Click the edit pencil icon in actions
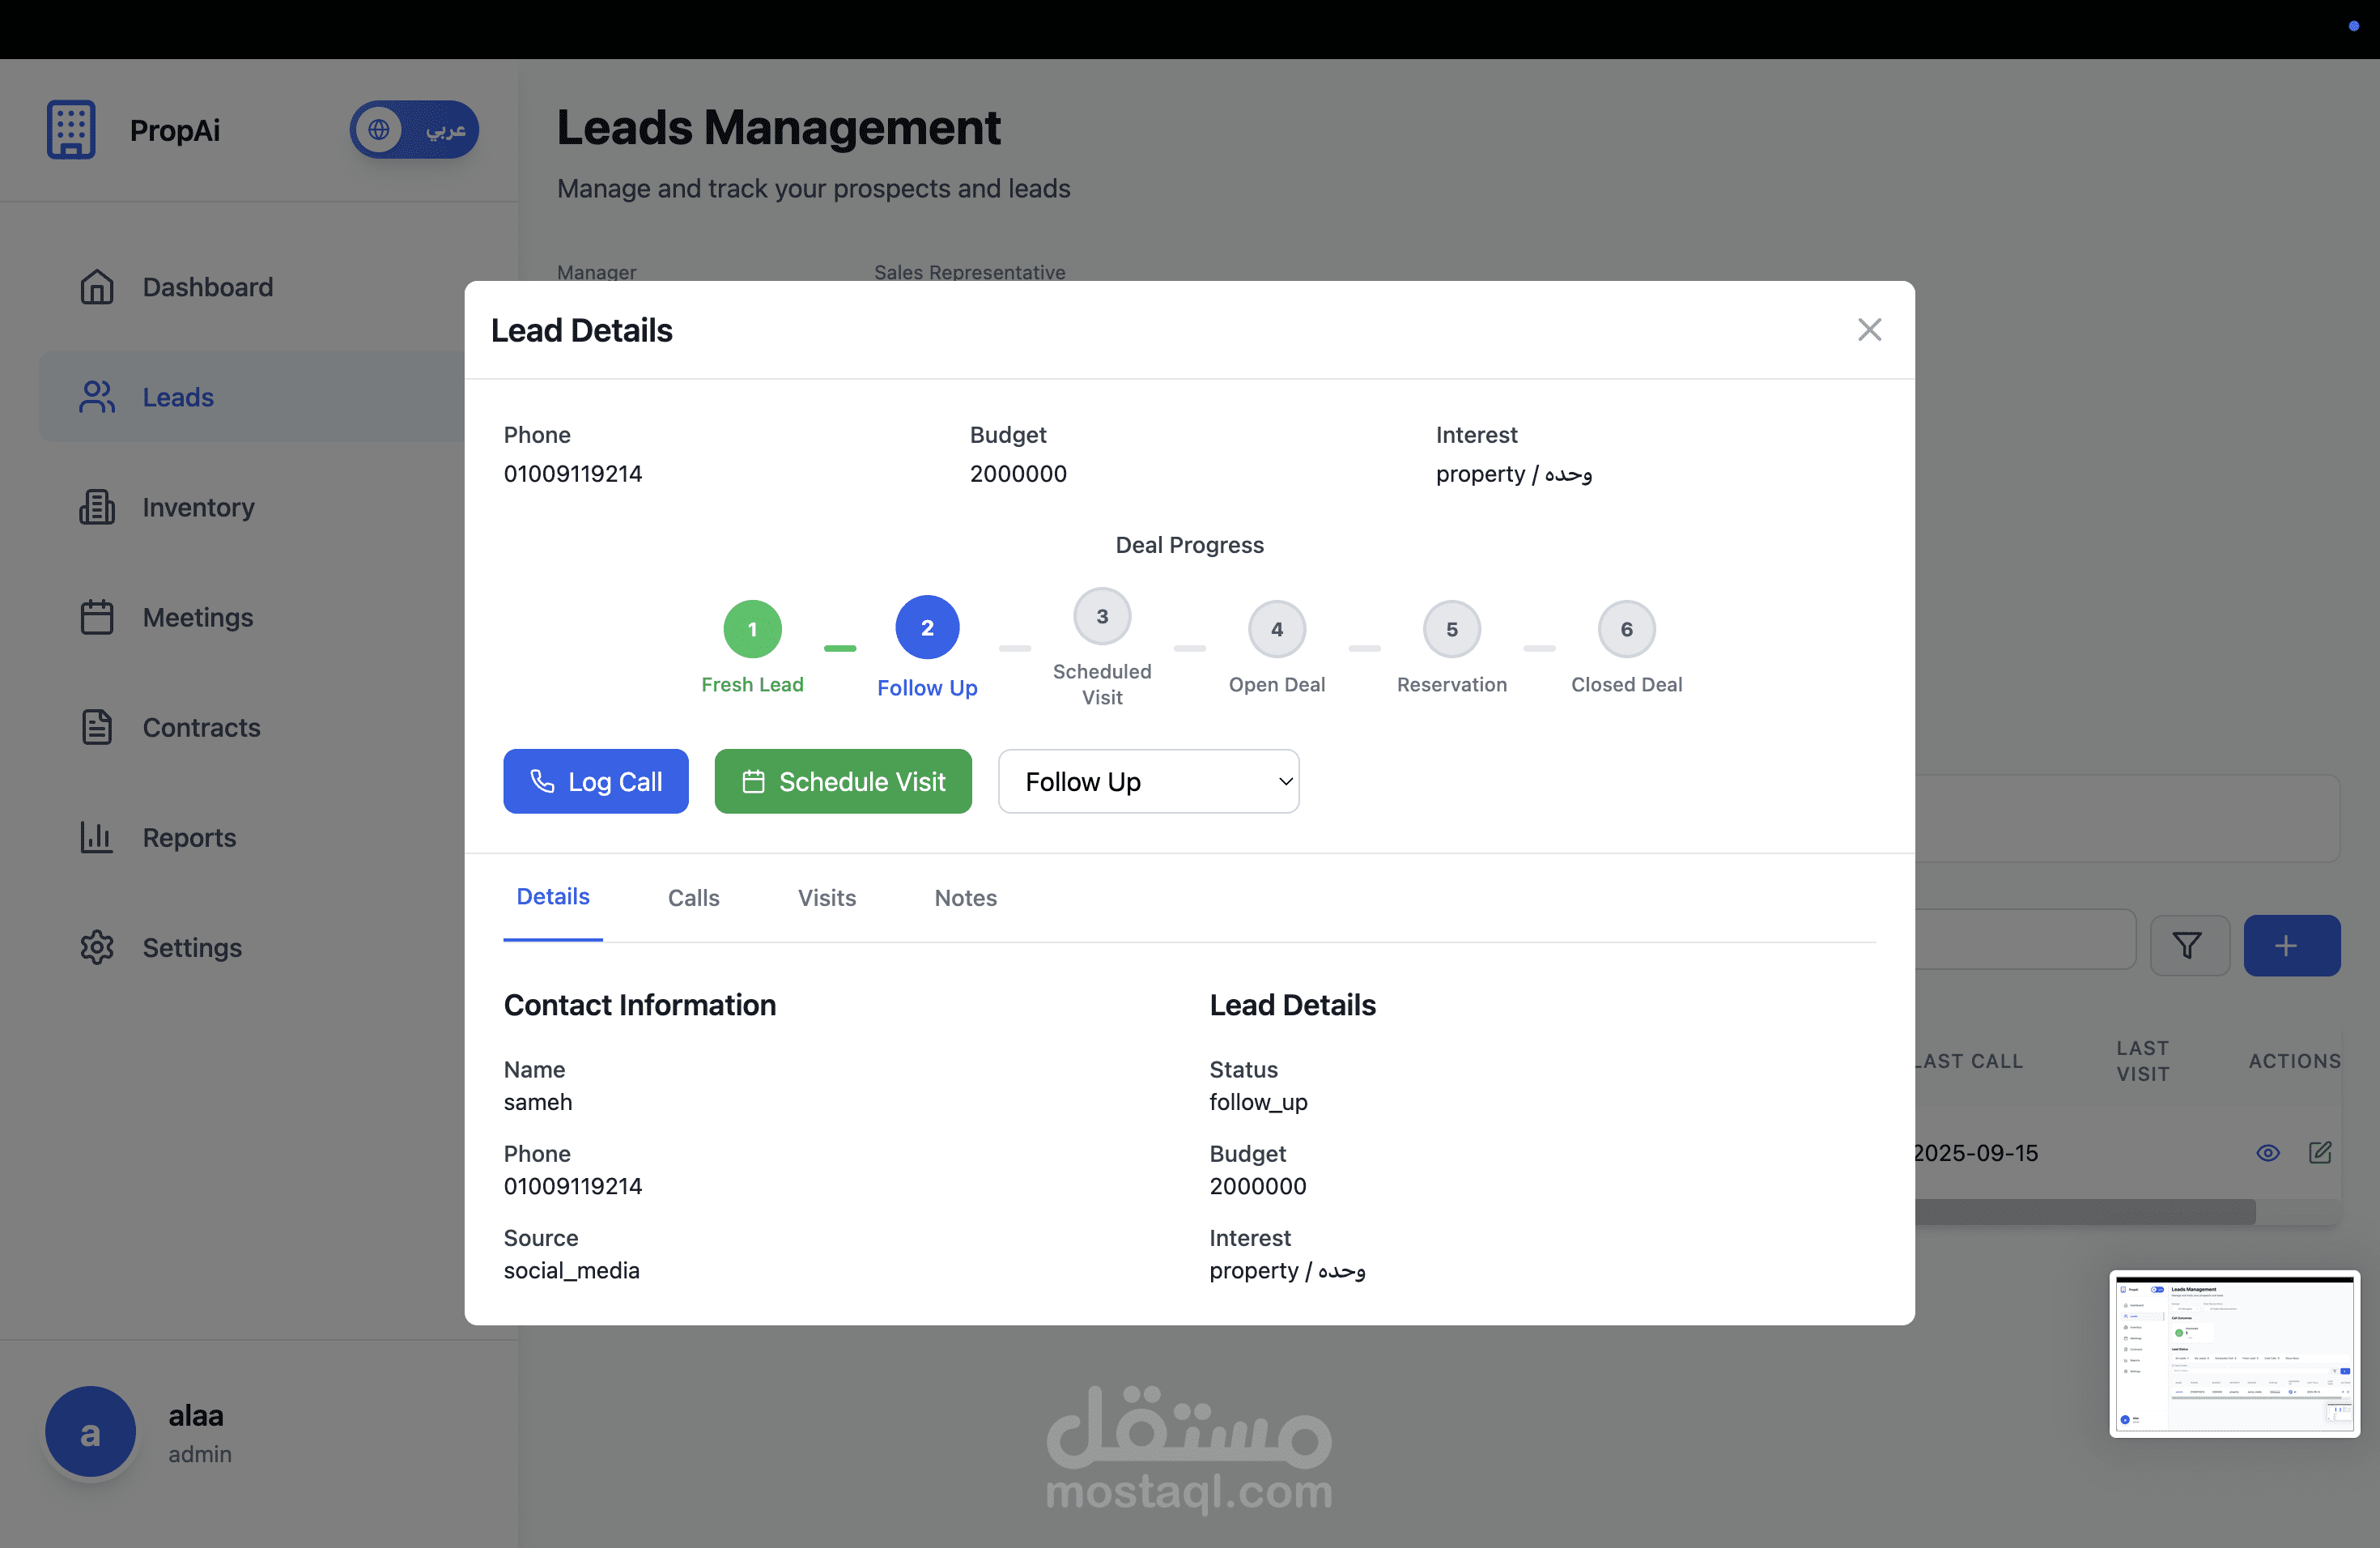The image size is (2380, 1548). 2320,1153
